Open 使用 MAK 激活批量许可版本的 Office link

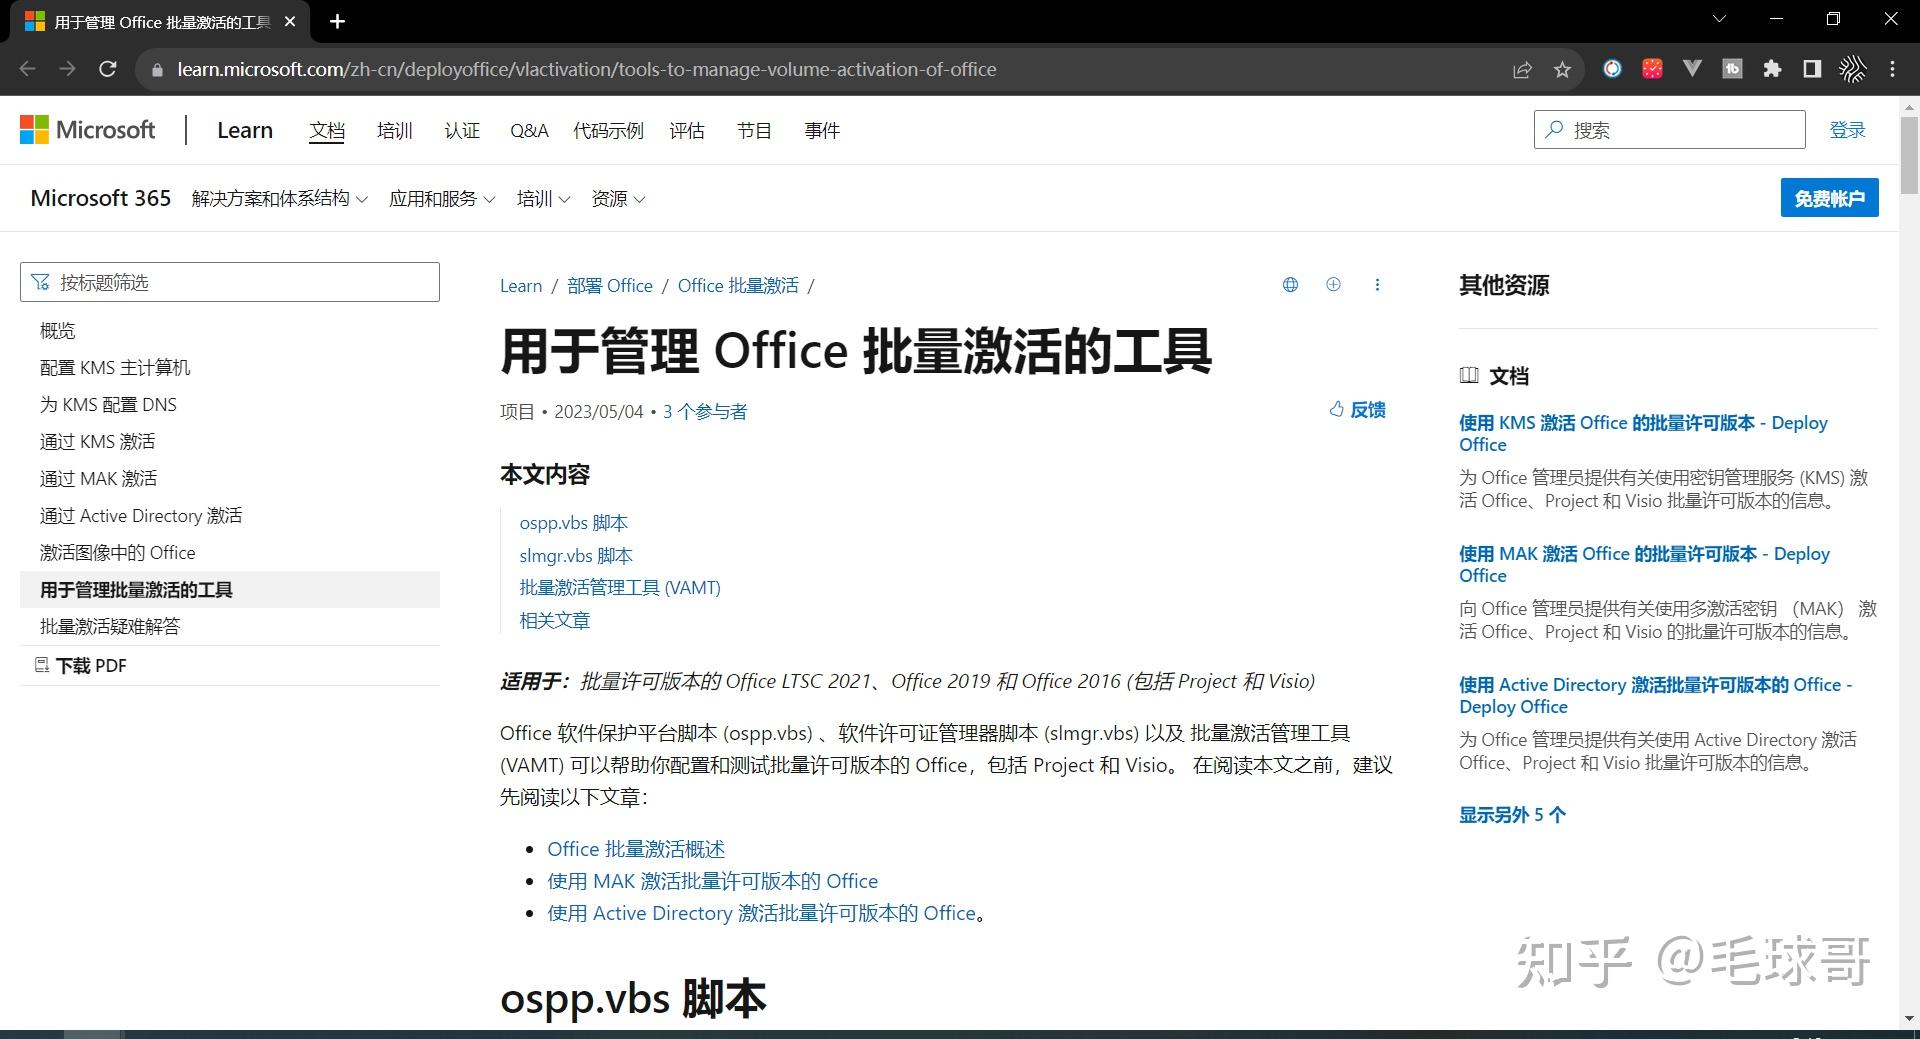click(713, 881)
